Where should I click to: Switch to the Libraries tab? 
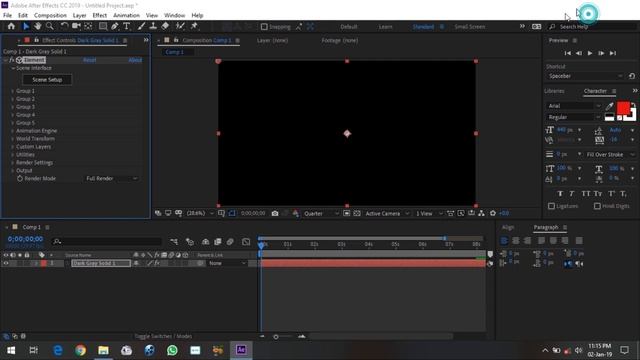[554, 91]
